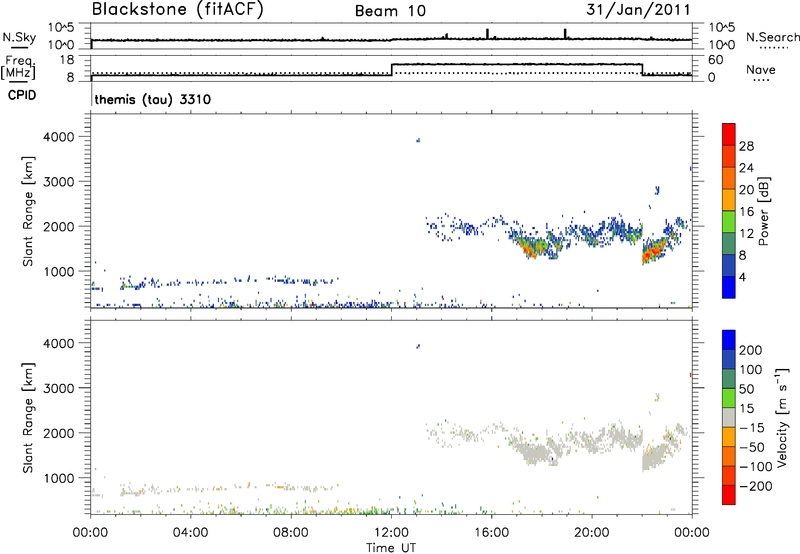The height and width of the screenshot is (554, 800).
Task: Click the 12:00 time tick label
Action: pos(391,533)
